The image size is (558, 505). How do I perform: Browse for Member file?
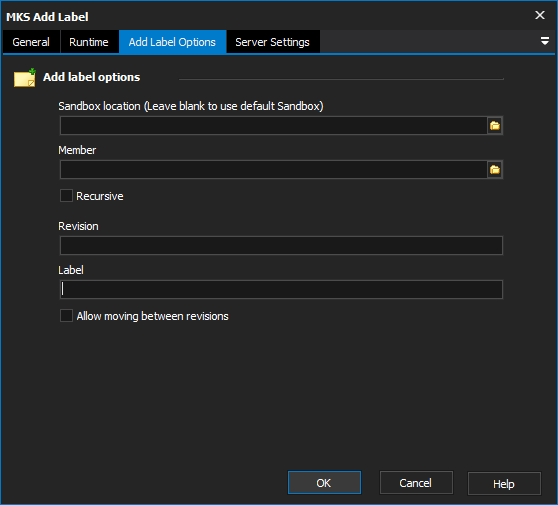click(495, 169)
